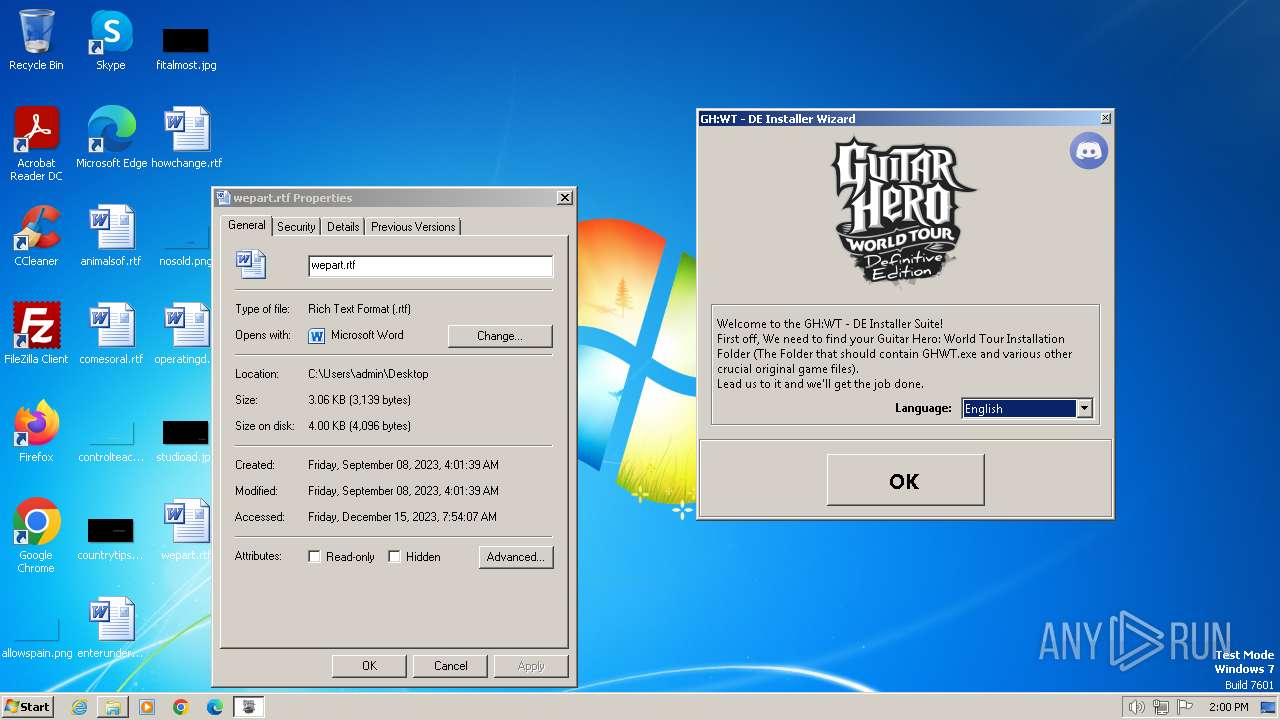Select FileZilla Client desktop shortcut
The image size is (1280, 720).
coord(36,333)
